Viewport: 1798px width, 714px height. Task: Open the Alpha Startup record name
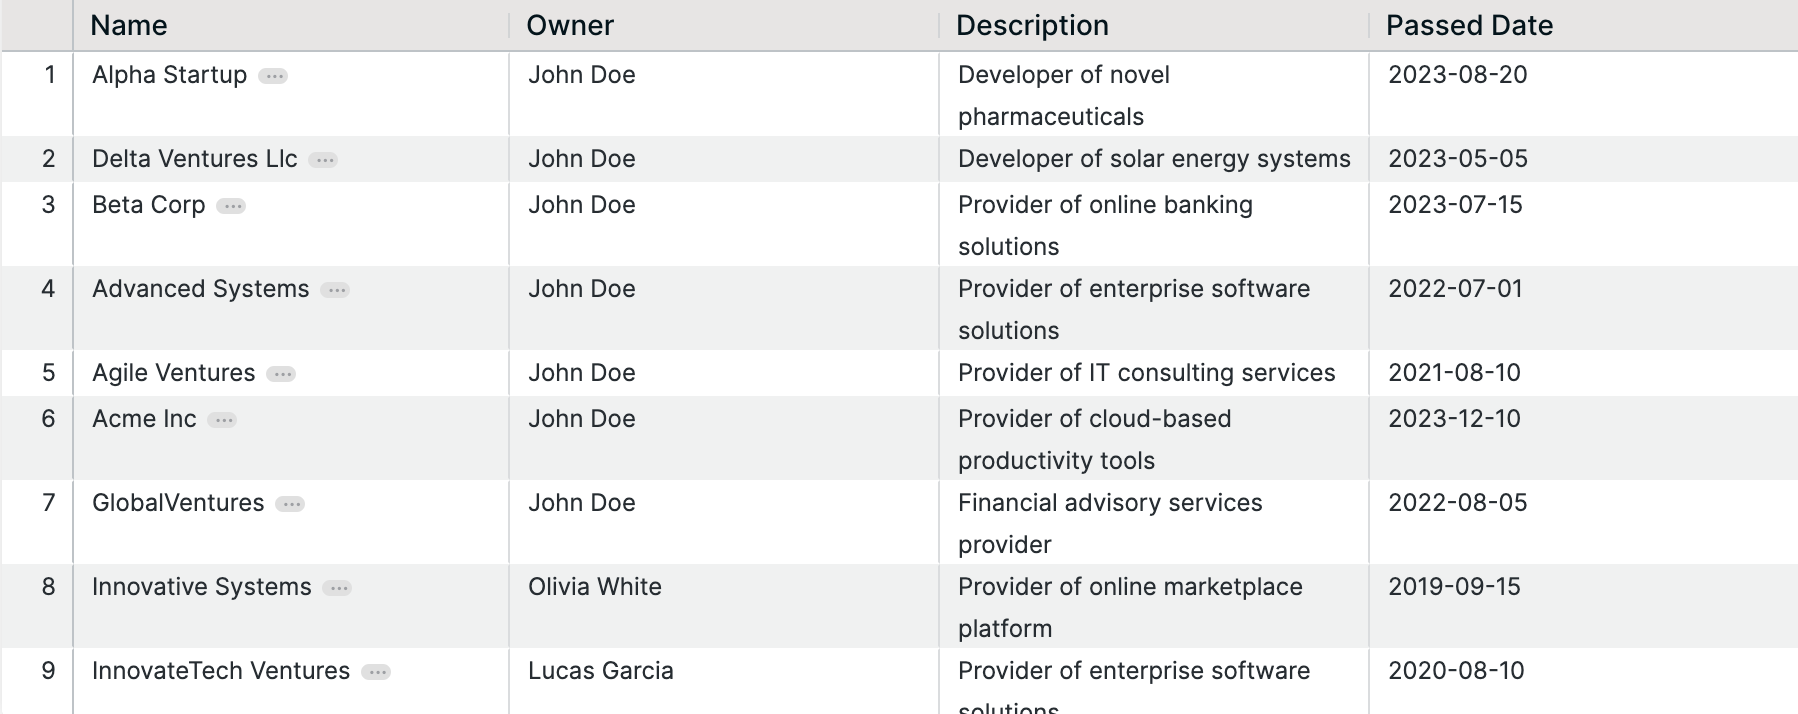[169, 75]
